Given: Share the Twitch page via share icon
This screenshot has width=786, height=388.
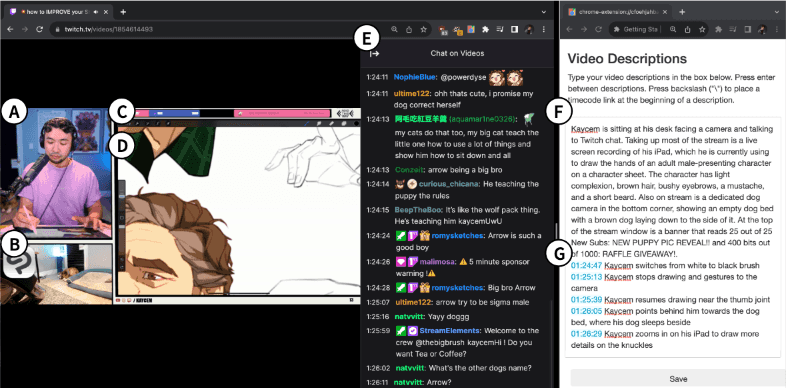Looking at the screenshot, I should click(x=409, y=30).
